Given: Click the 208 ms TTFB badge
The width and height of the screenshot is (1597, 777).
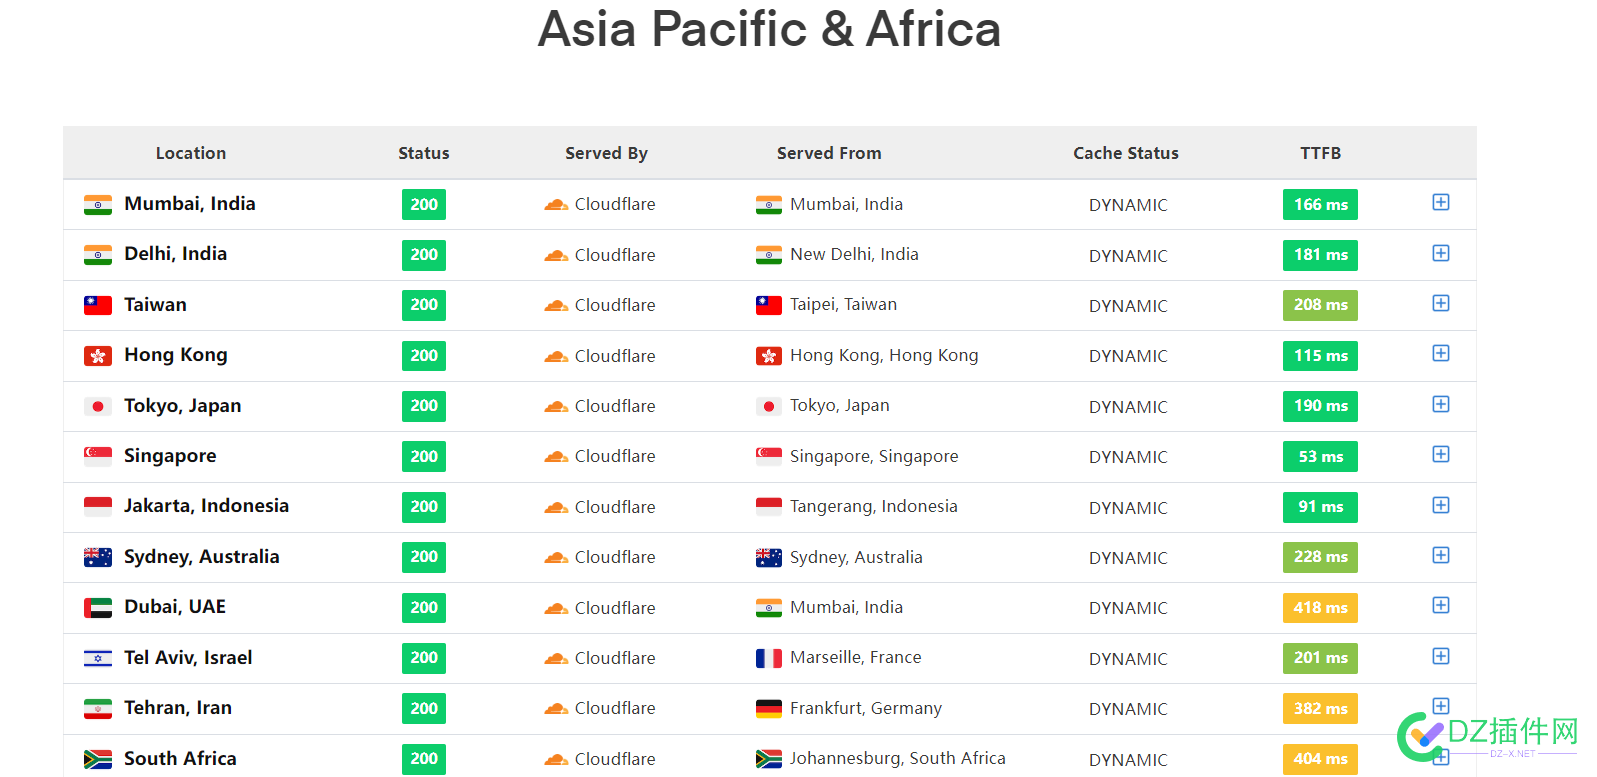Looking at the screenshot, I should (x=1320, y=305).
